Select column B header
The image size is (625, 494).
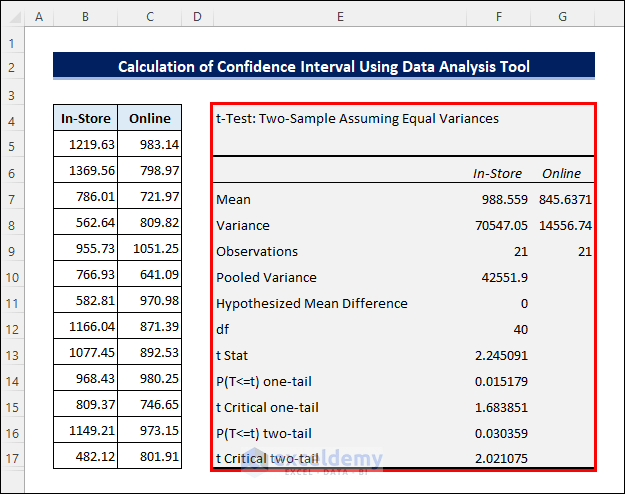[85, 17]
